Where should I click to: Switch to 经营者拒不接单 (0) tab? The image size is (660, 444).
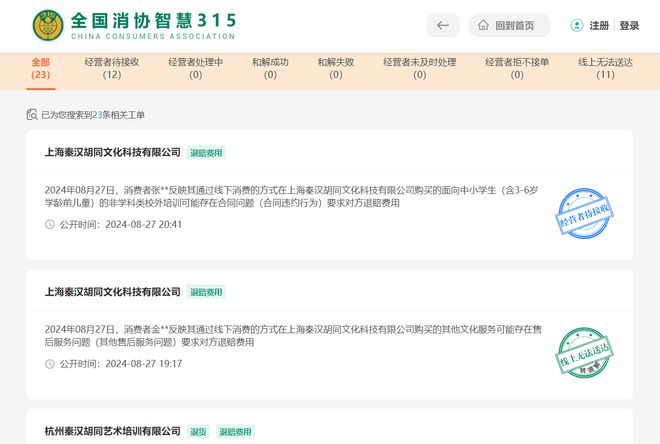[517, 69]
